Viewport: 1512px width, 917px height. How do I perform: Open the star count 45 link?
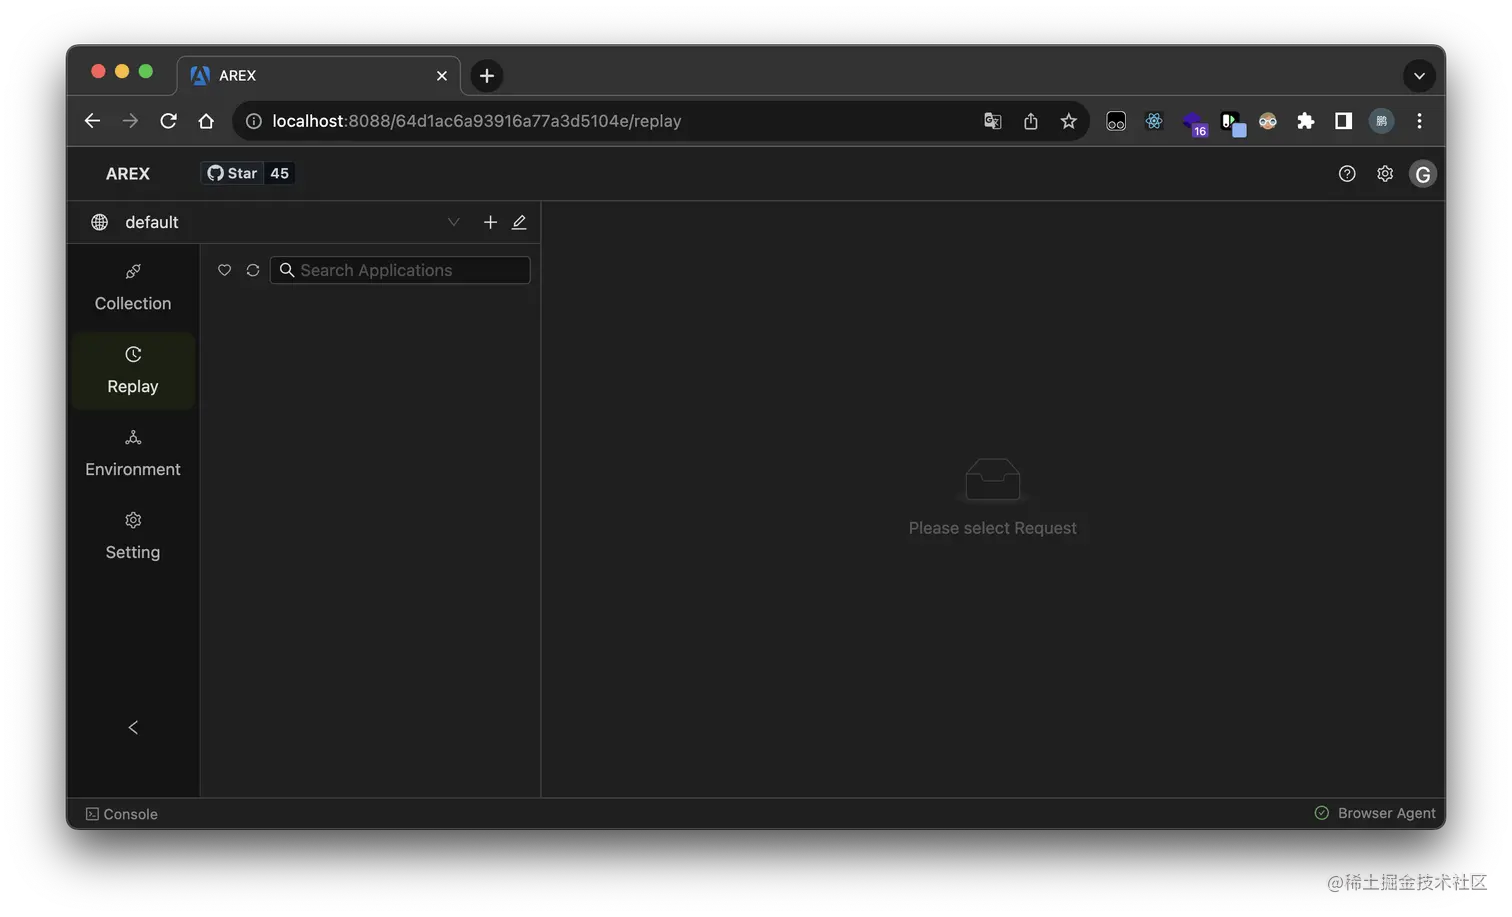pyautogui.click(x=280, y=173)
